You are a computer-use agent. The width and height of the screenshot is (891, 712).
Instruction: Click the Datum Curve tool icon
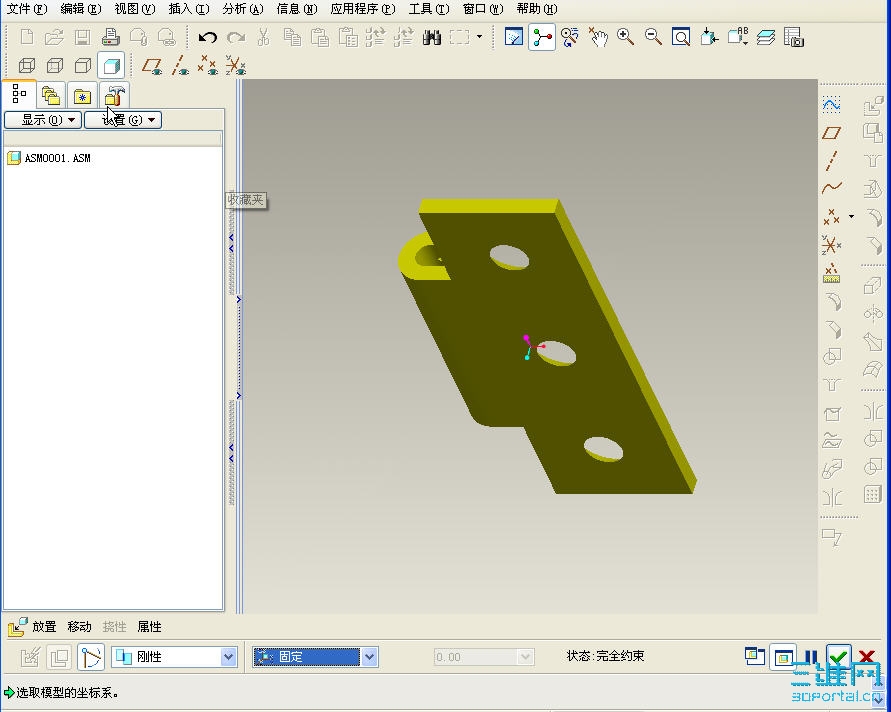831,188
